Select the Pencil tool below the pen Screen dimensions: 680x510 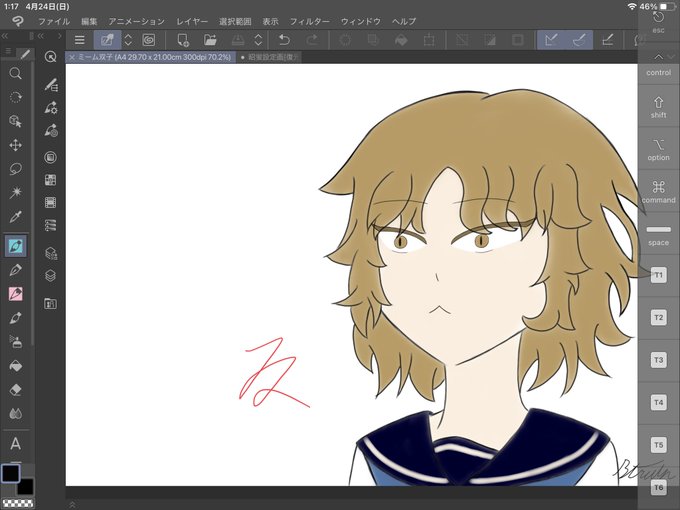(16, 270)
